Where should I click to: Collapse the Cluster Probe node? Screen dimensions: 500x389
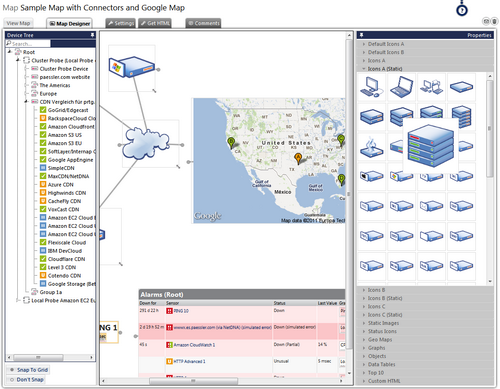[18, 60]
